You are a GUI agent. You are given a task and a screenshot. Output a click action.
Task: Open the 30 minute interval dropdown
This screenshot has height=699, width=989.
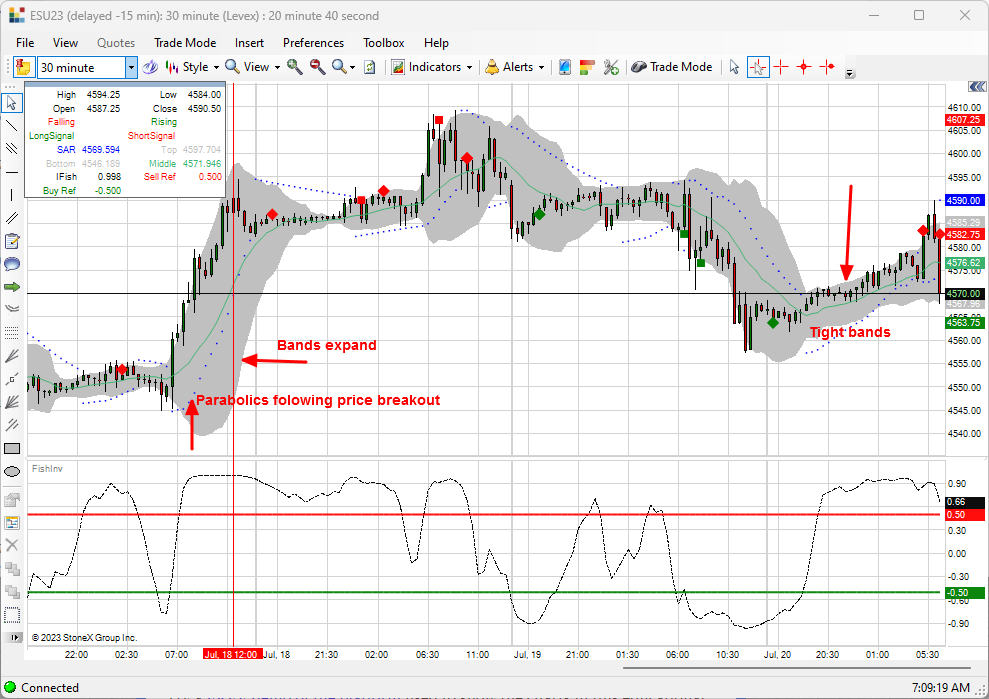click(x=131, y=67)
